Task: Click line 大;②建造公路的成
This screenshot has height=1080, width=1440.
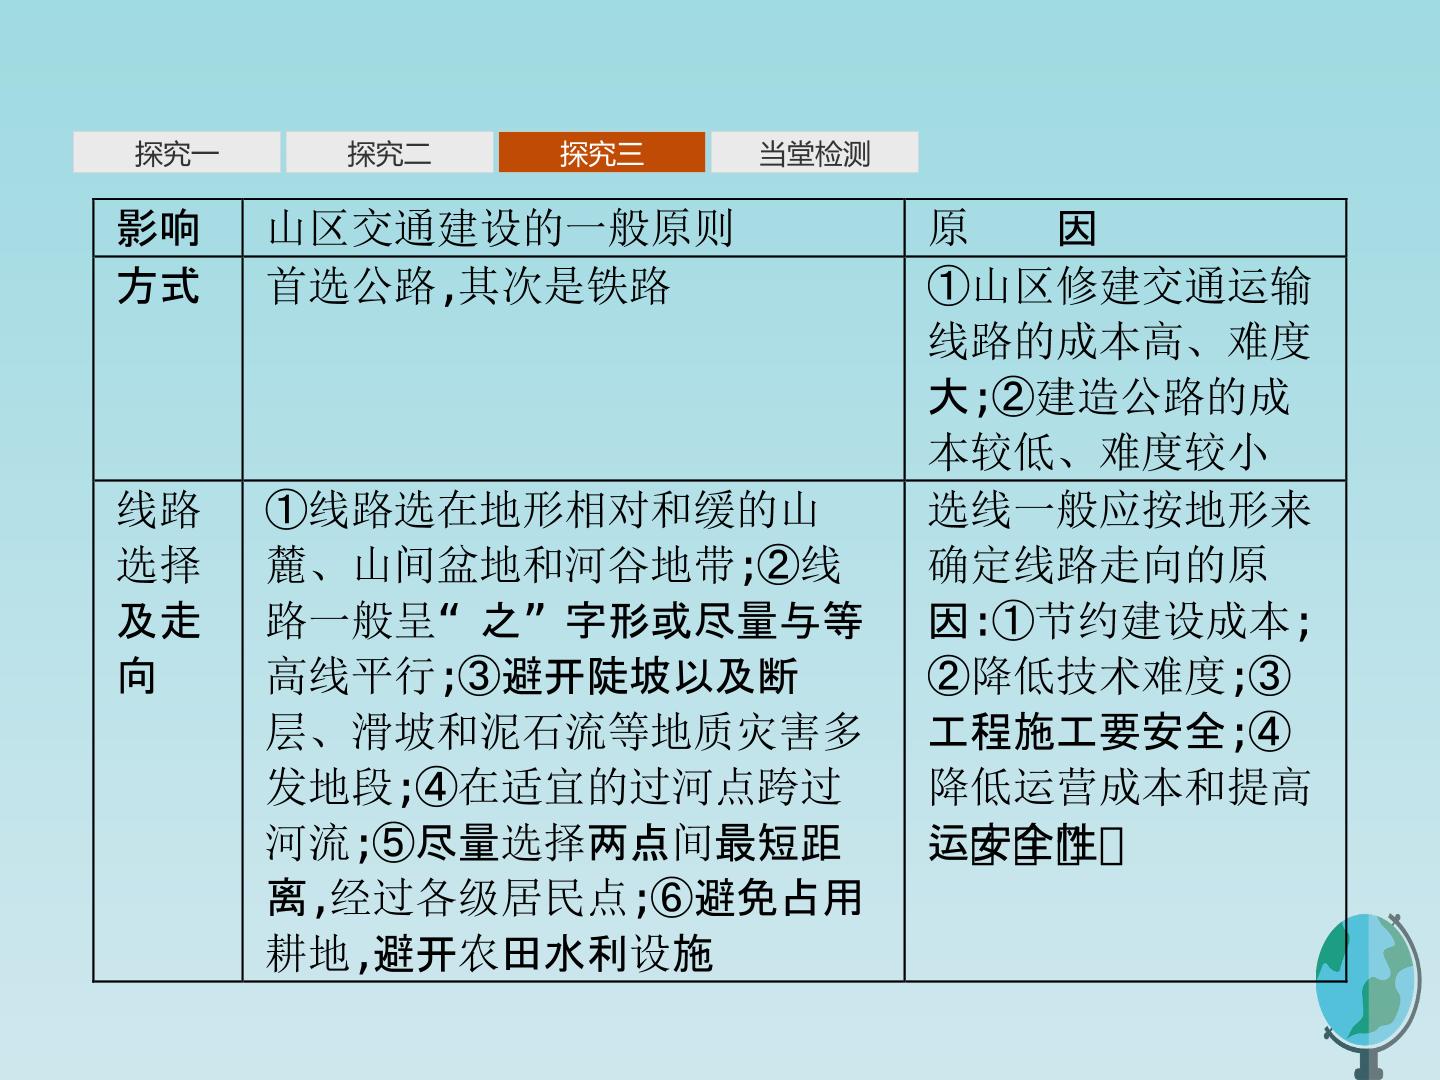Action: coord(1109,398)
